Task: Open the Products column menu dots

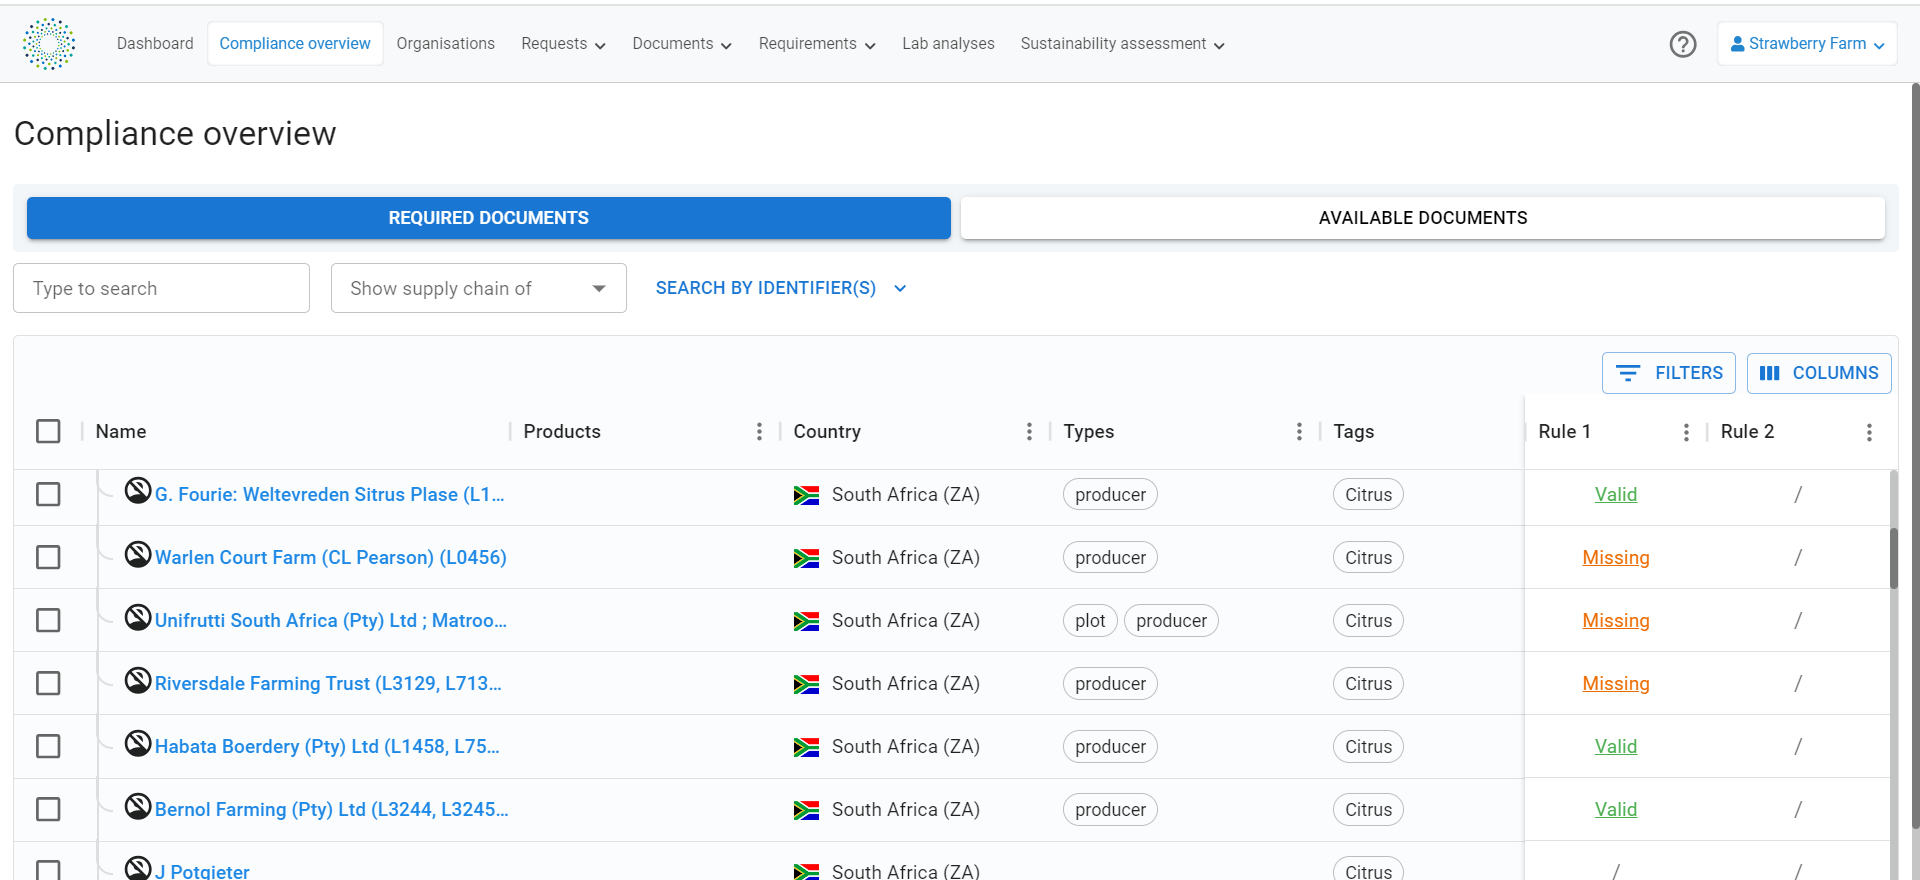Action: [x=759, y=431]
